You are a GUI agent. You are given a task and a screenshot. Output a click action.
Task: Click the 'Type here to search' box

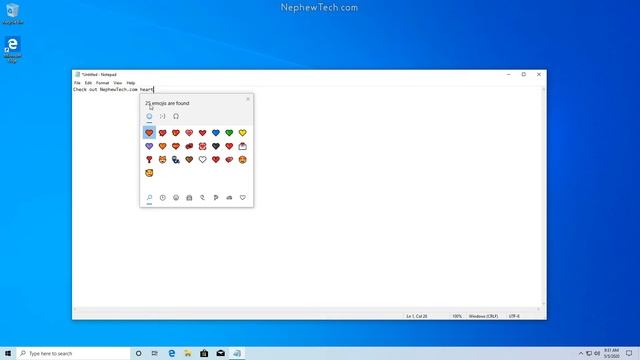click(x=73, y=353)
